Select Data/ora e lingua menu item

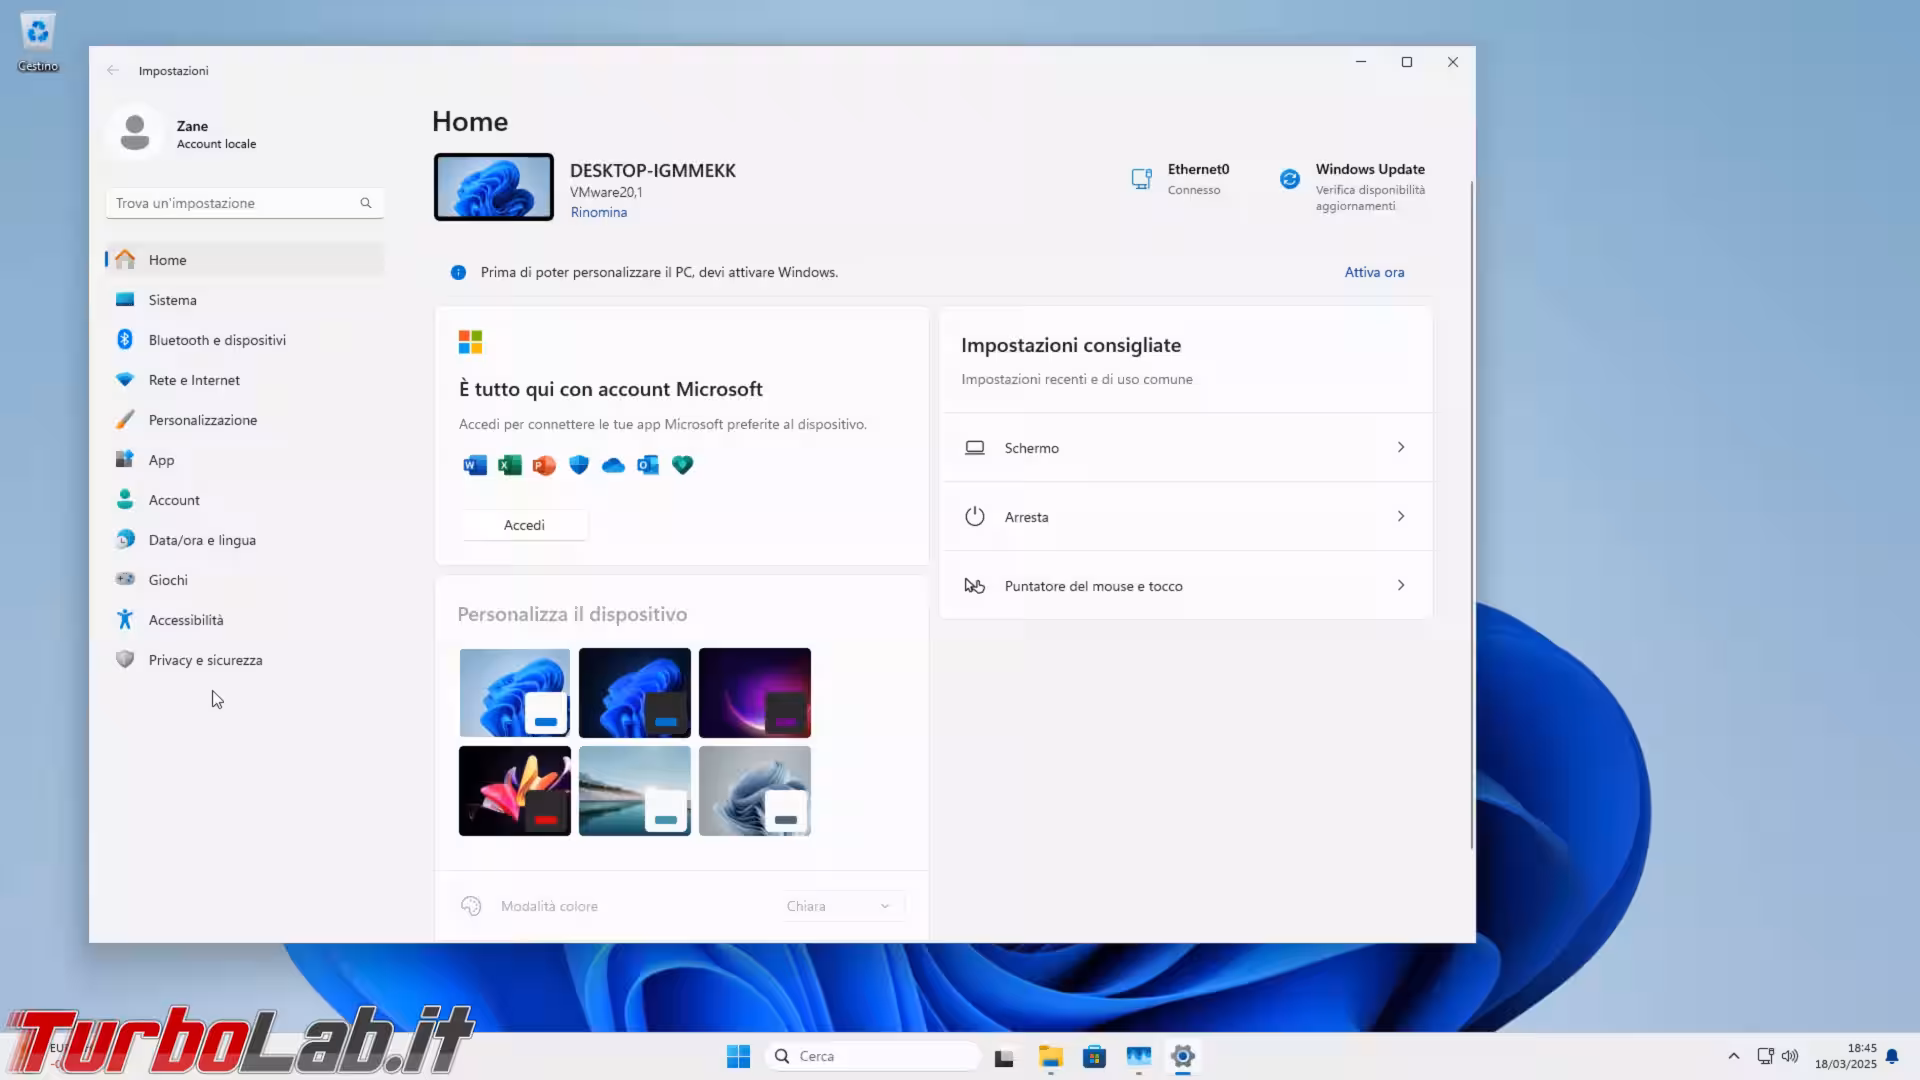click(x=202, y=540)
